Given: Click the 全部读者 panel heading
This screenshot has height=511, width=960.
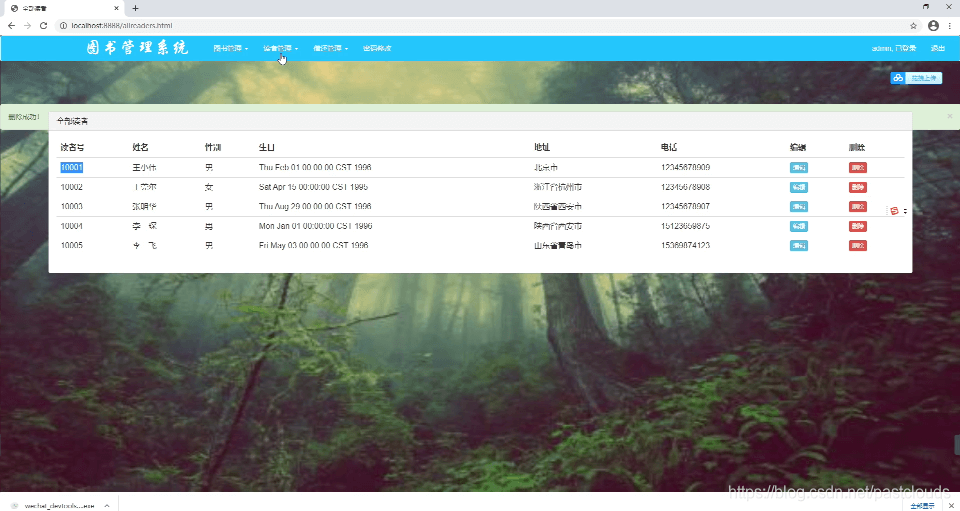Looking at the screenshot, I should (72, 122).
